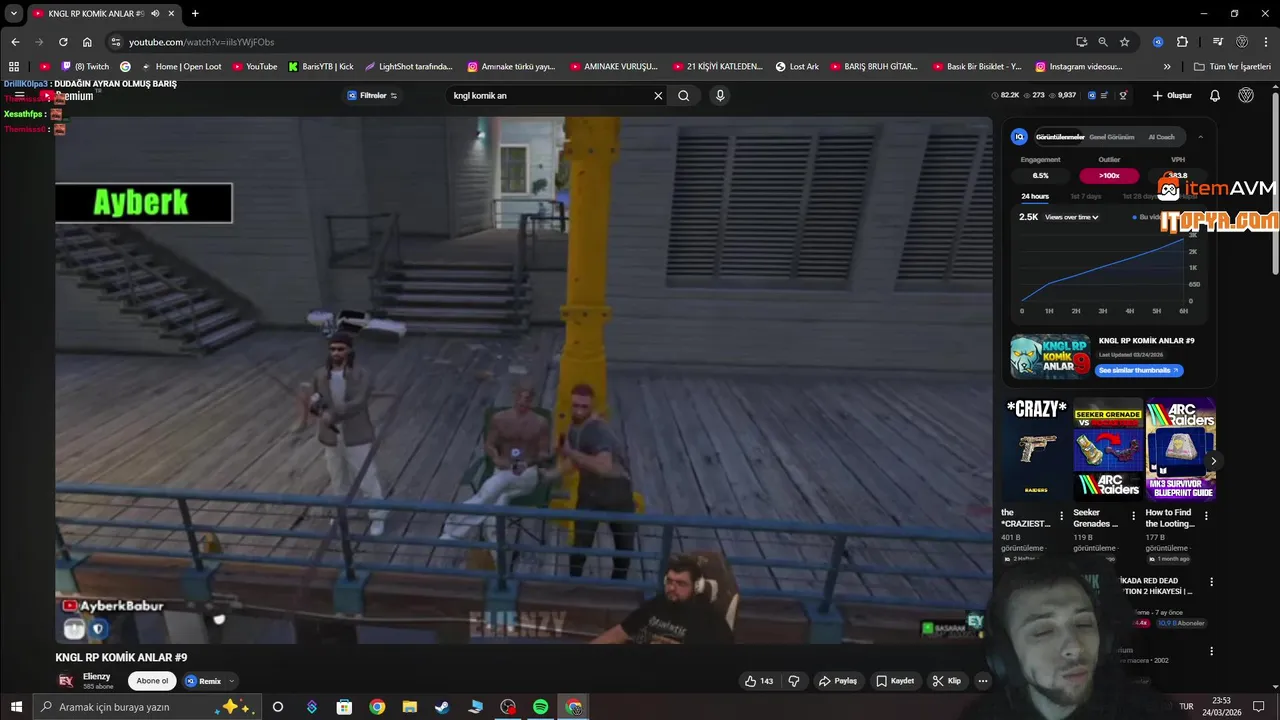Click the YouTube search magnifier button
This screenshot has width=1280, height=720.
pos(684,96)
